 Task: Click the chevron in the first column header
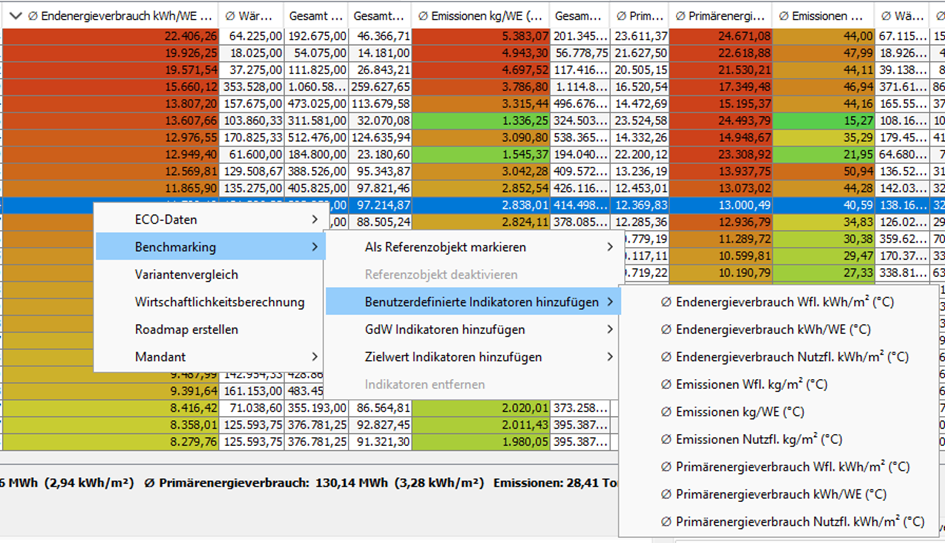(15, 15)
